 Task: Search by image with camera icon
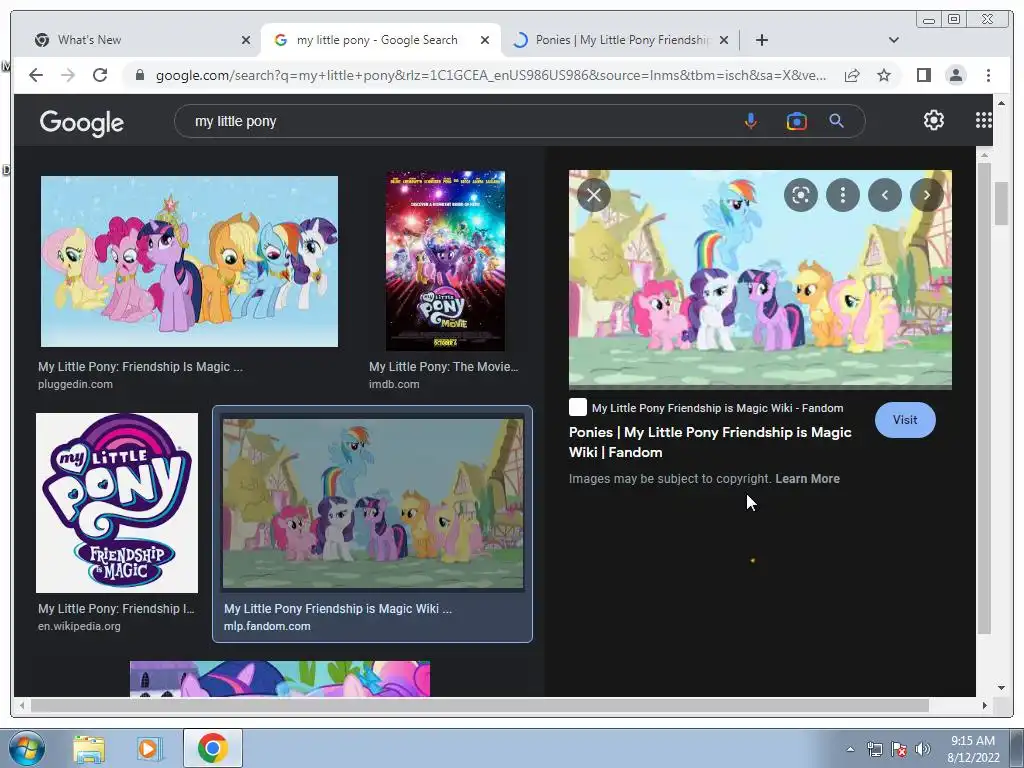(796, 121)
